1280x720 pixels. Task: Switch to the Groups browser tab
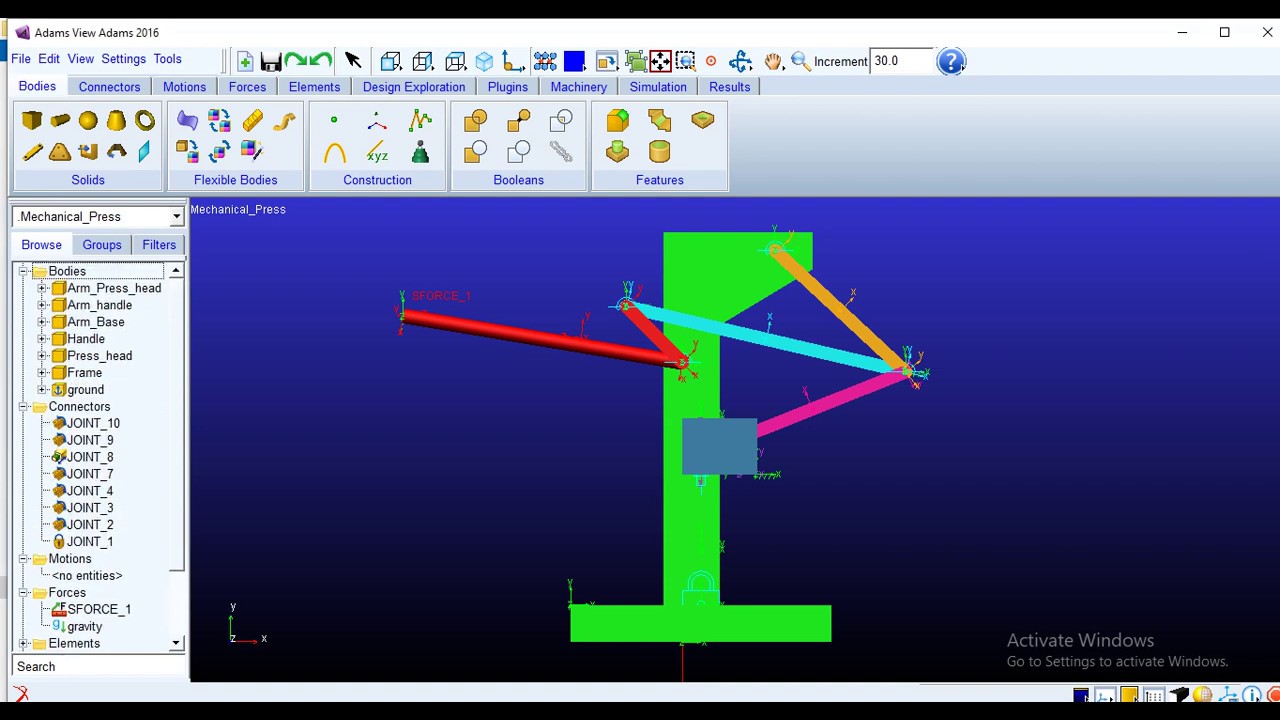102,245
